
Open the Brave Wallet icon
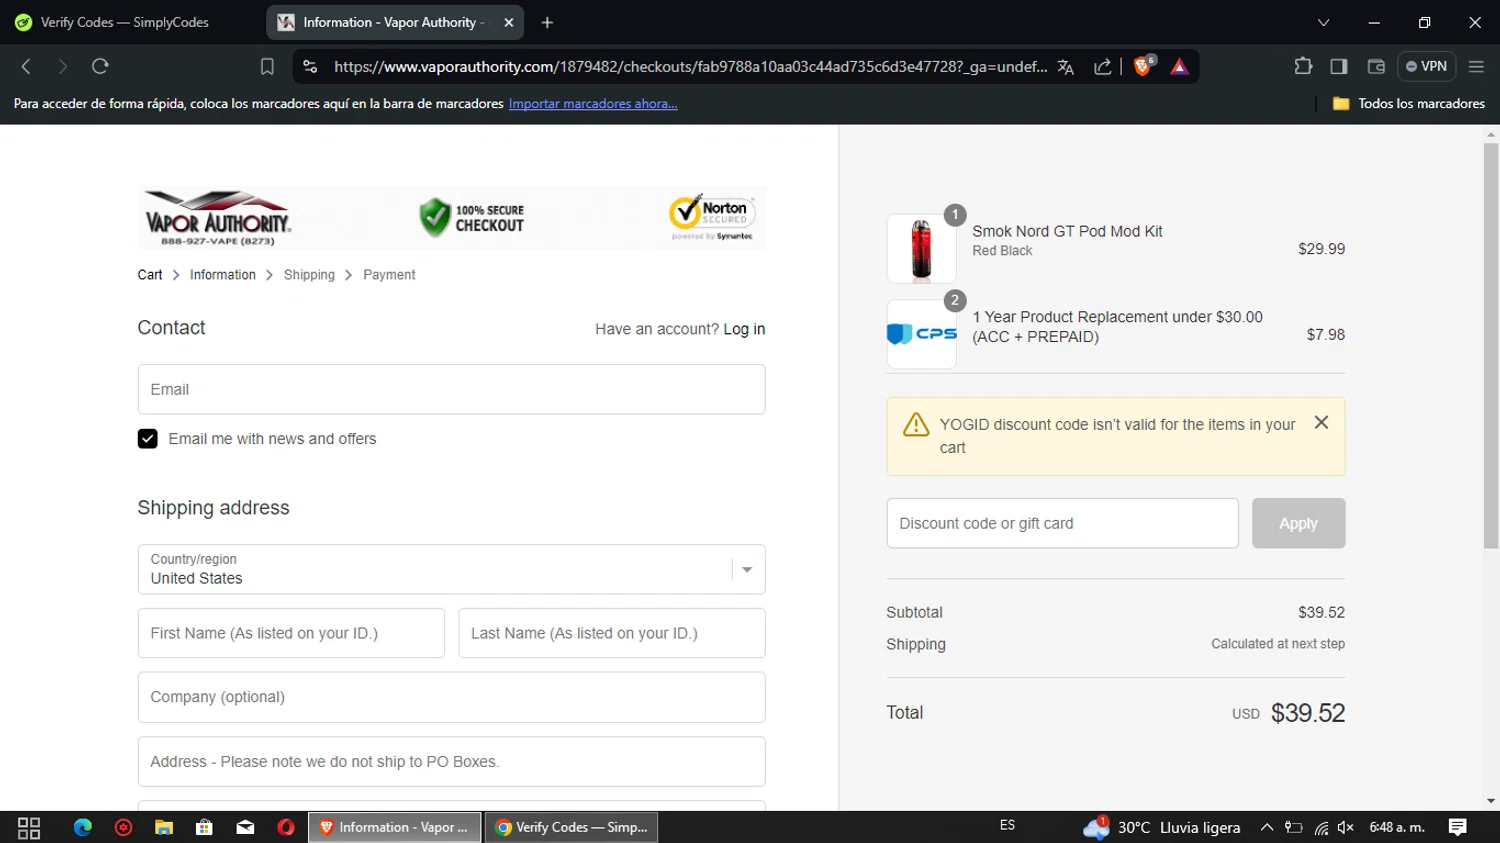click(x=1376, y=67)
